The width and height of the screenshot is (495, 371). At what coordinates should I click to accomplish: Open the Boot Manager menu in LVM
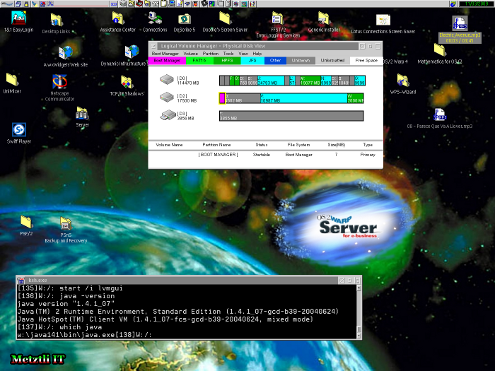(165, 53)
